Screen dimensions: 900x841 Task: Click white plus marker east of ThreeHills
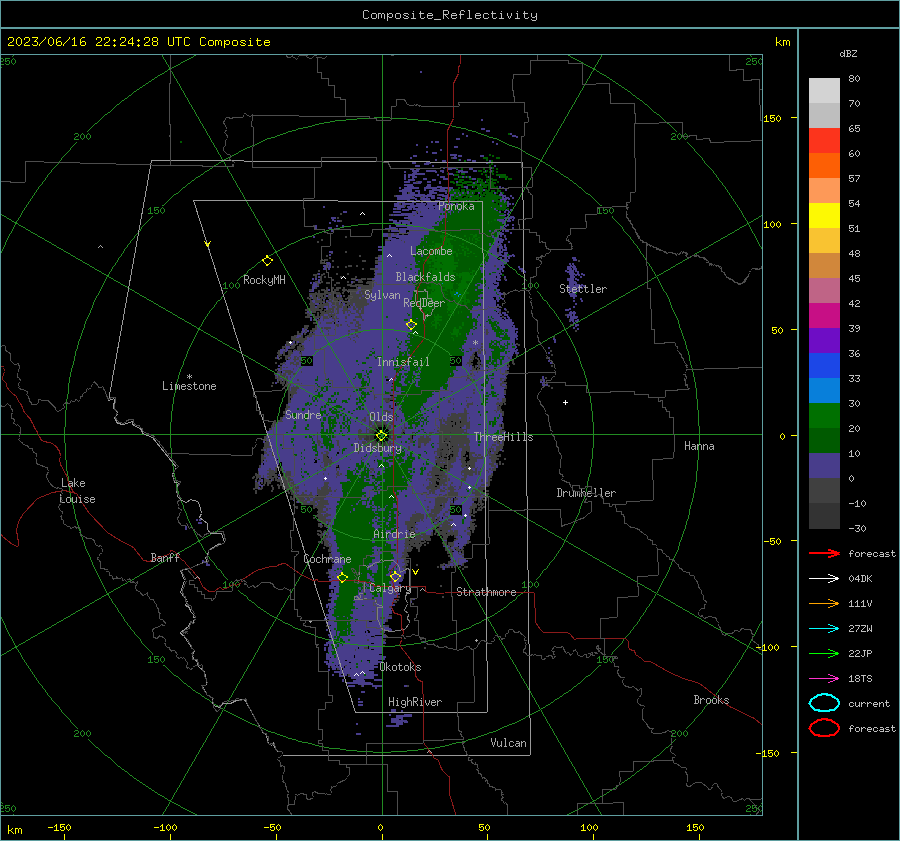565,402
